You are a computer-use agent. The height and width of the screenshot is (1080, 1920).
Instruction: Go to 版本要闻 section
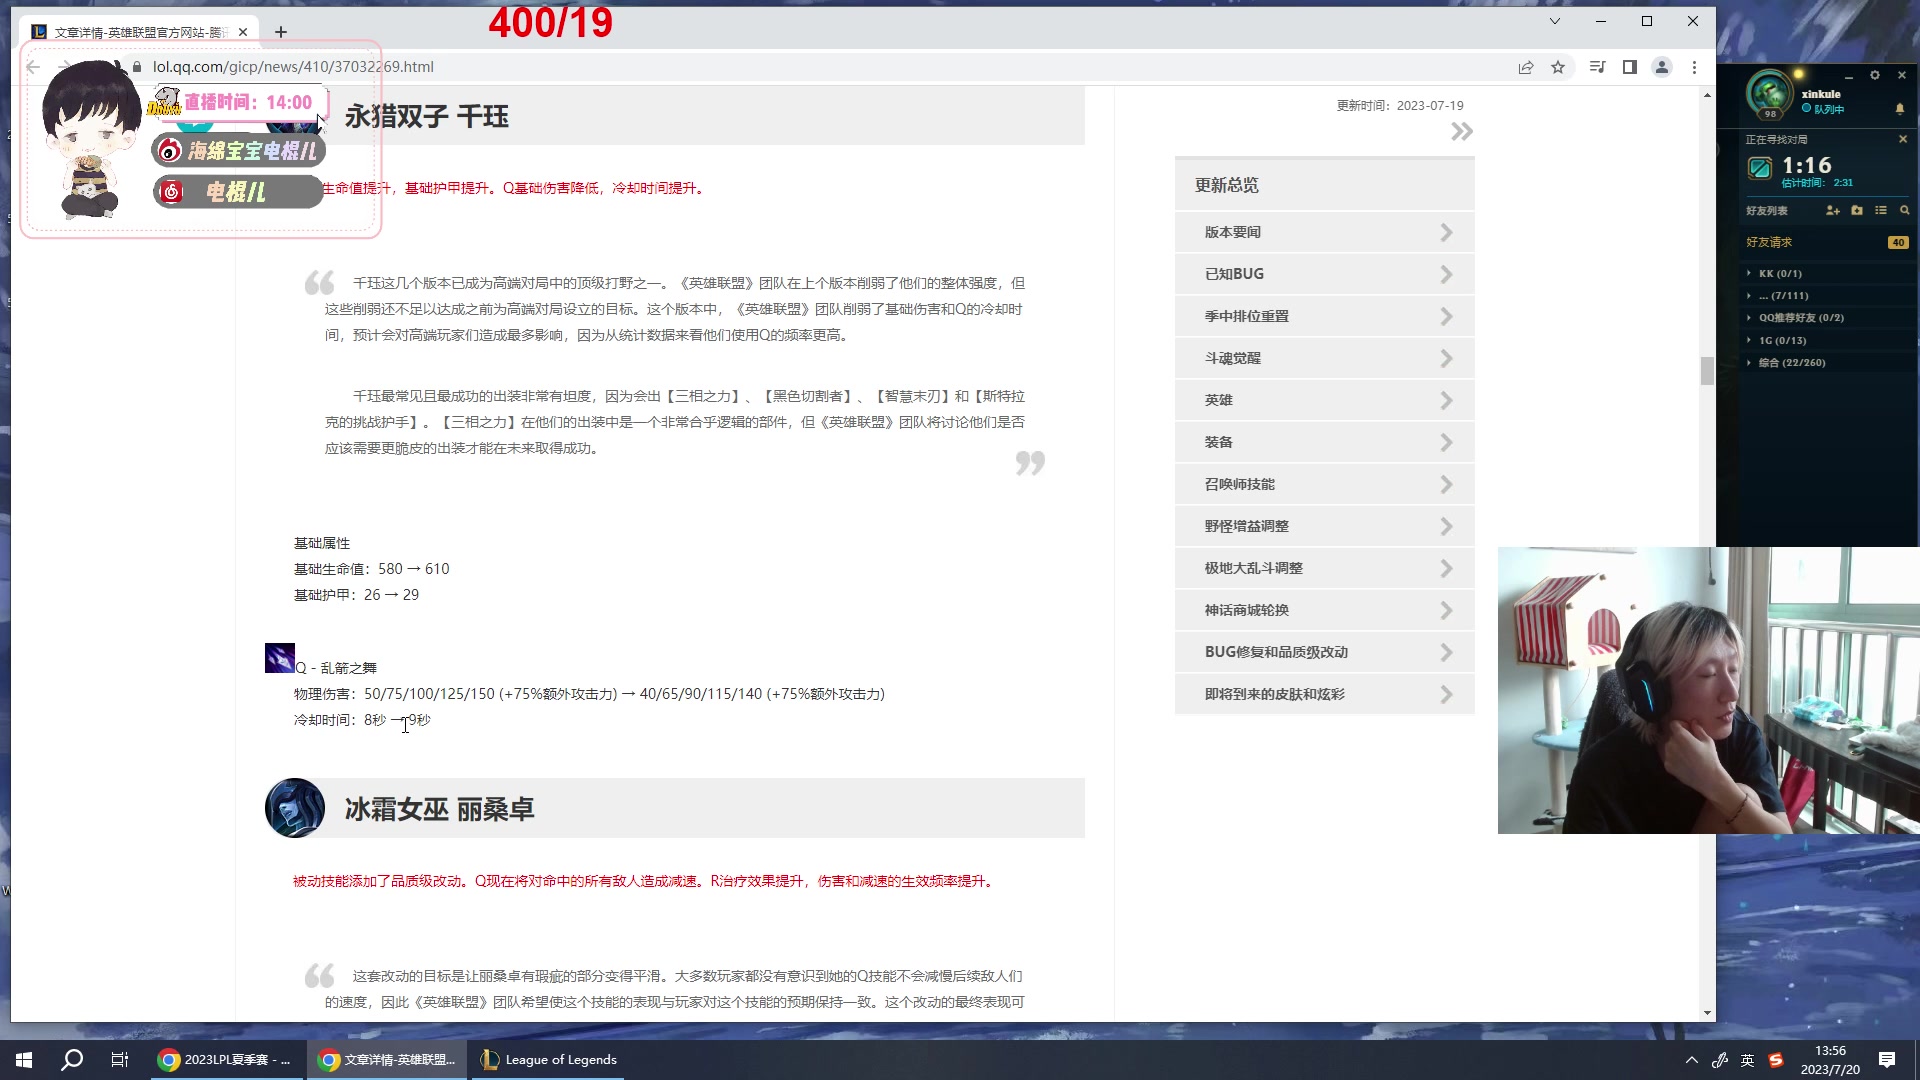click(1324, 232)
